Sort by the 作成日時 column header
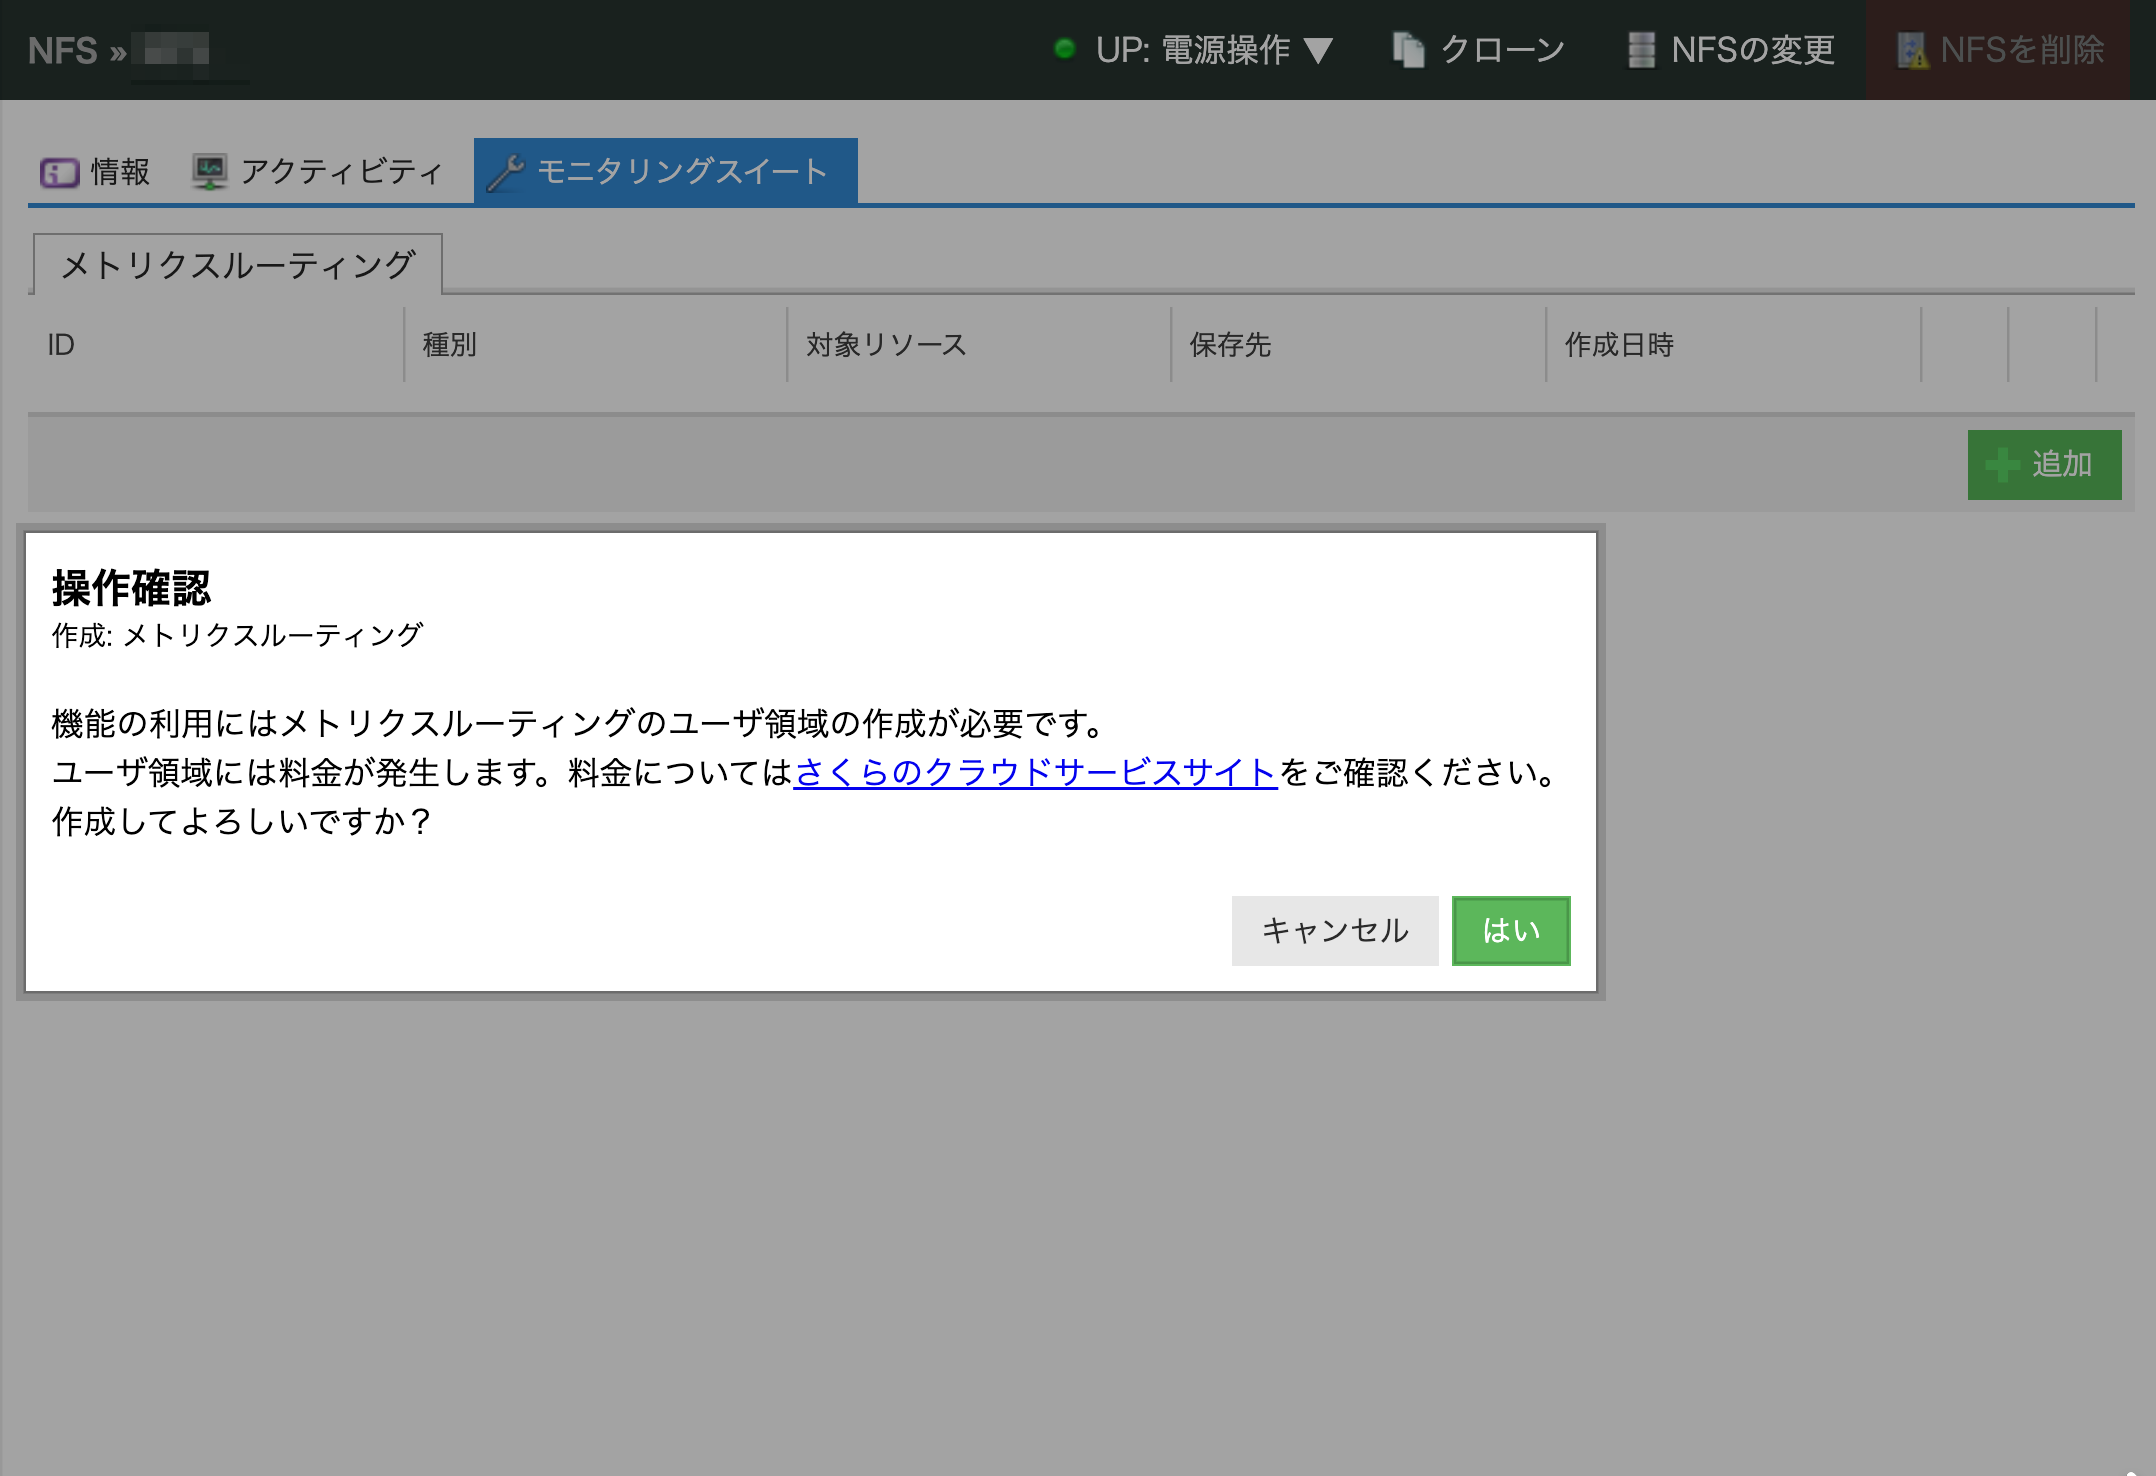Screen dimensions: 2156x1476 pyautogui.click(x=1619, y=345)
